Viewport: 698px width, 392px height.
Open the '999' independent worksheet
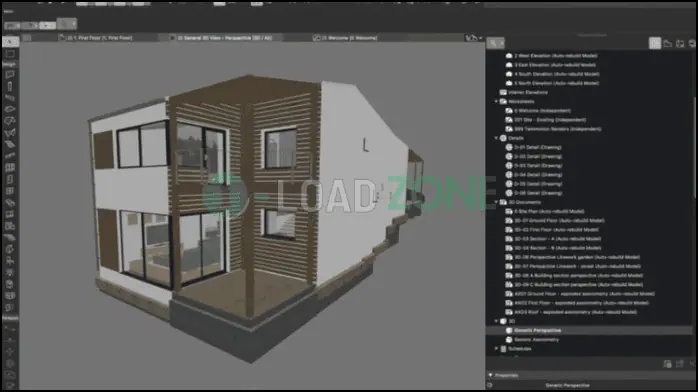pyautogui.click(x=557, y=129)
